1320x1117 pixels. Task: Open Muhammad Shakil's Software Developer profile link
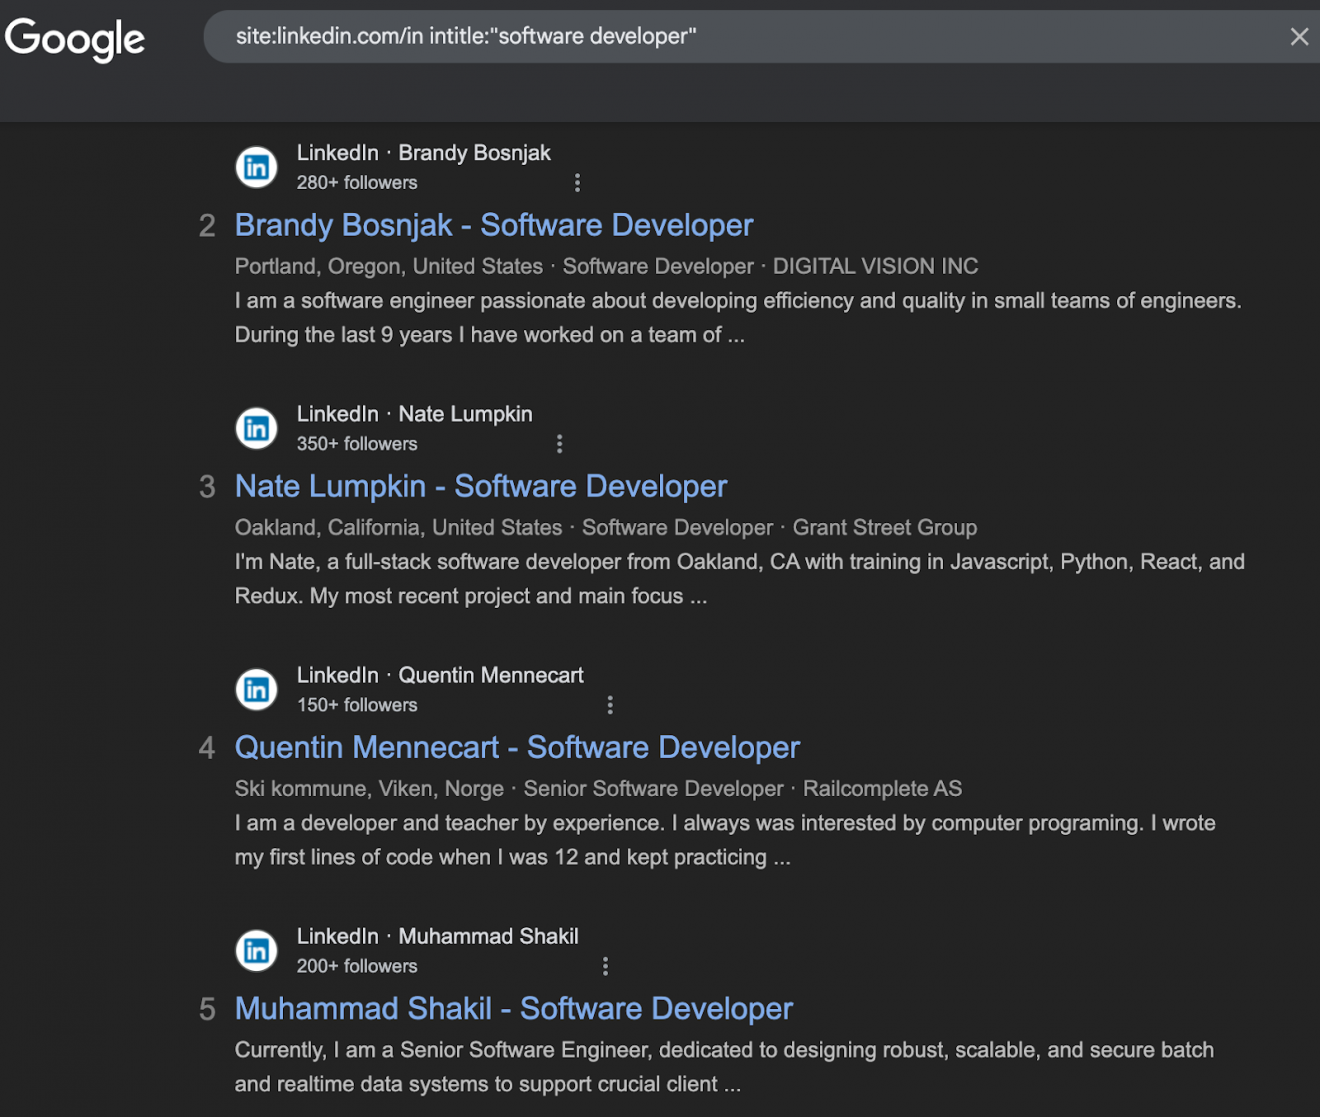click(x=513, y=1009)
